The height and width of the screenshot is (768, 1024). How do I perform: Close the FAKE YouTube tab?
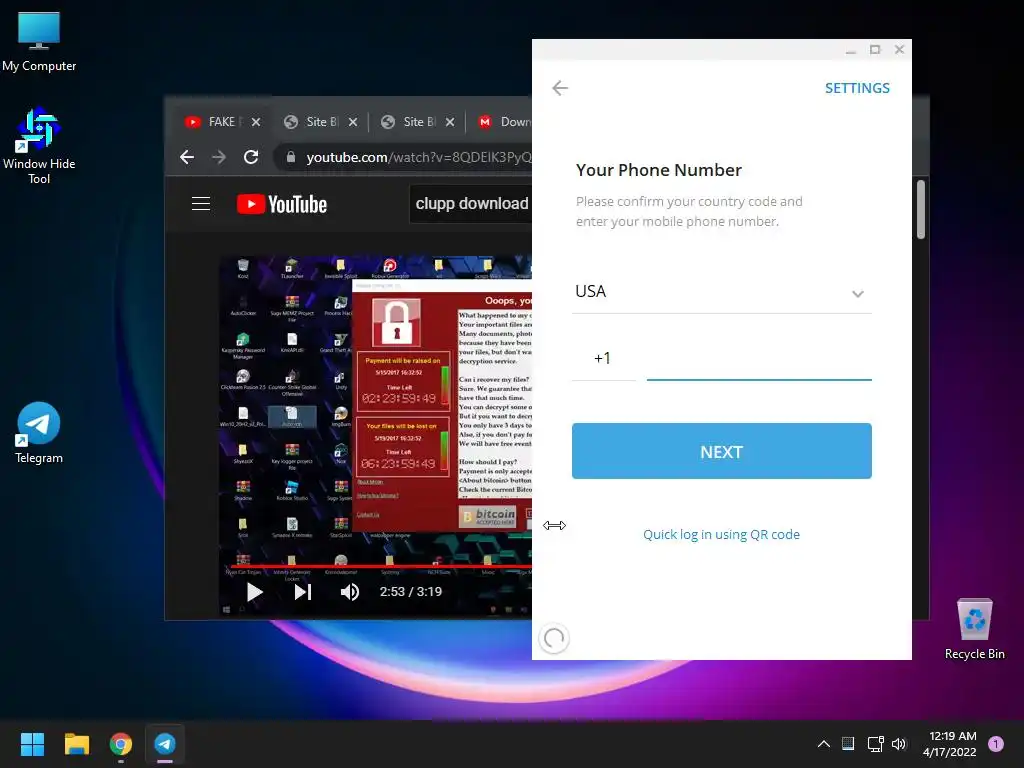(256, 122)
